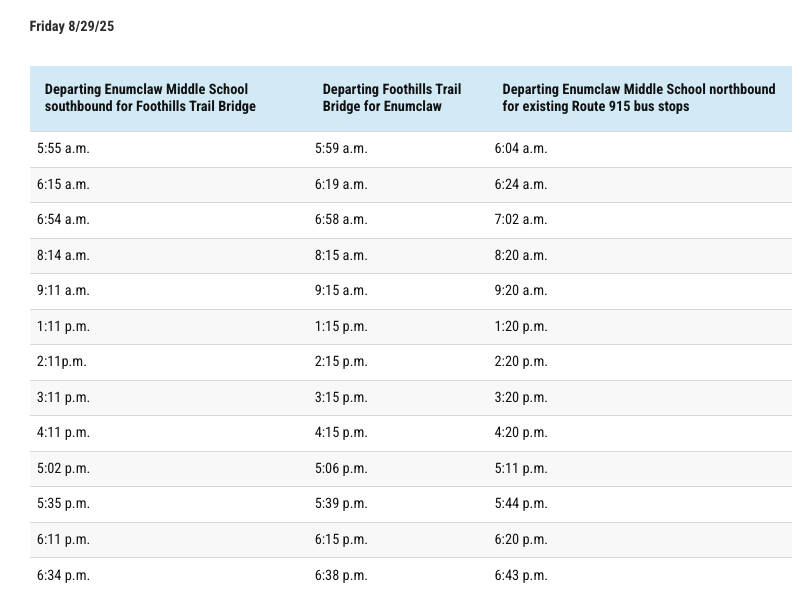Click the 5:39 p.m. Foothills Trail departure

pyautogui.click(x=341, y=504)
